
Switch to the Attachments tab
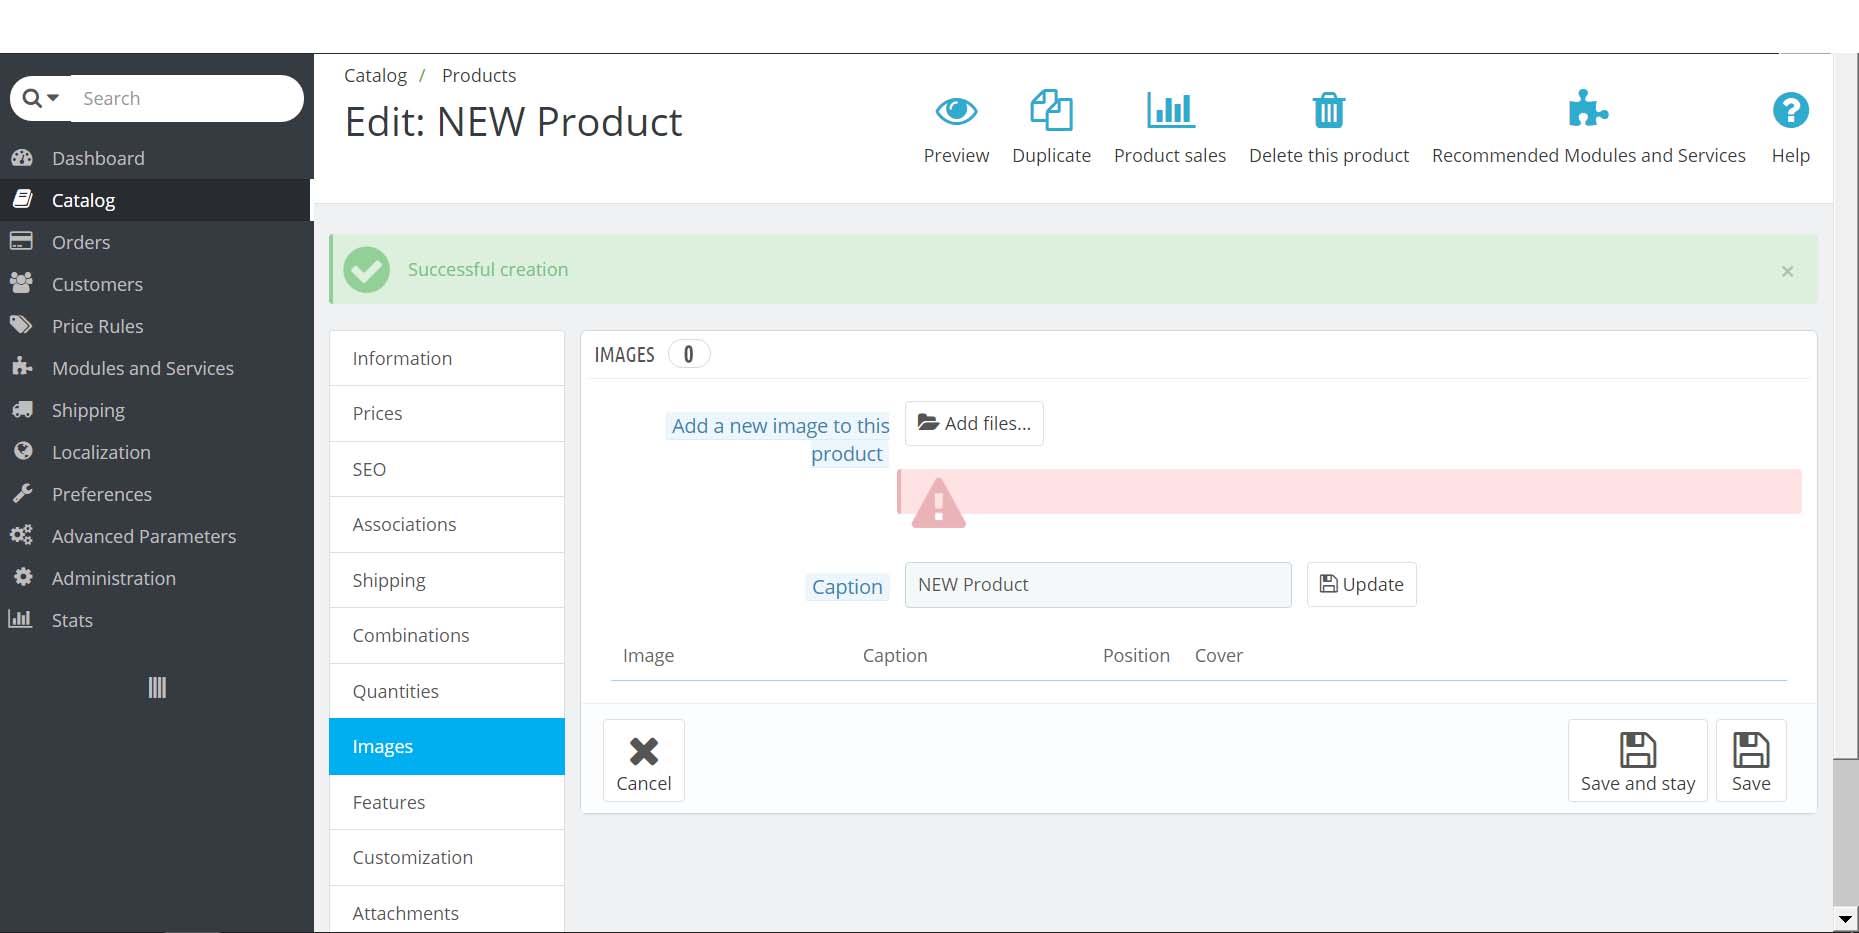click(x=447, y=910)
